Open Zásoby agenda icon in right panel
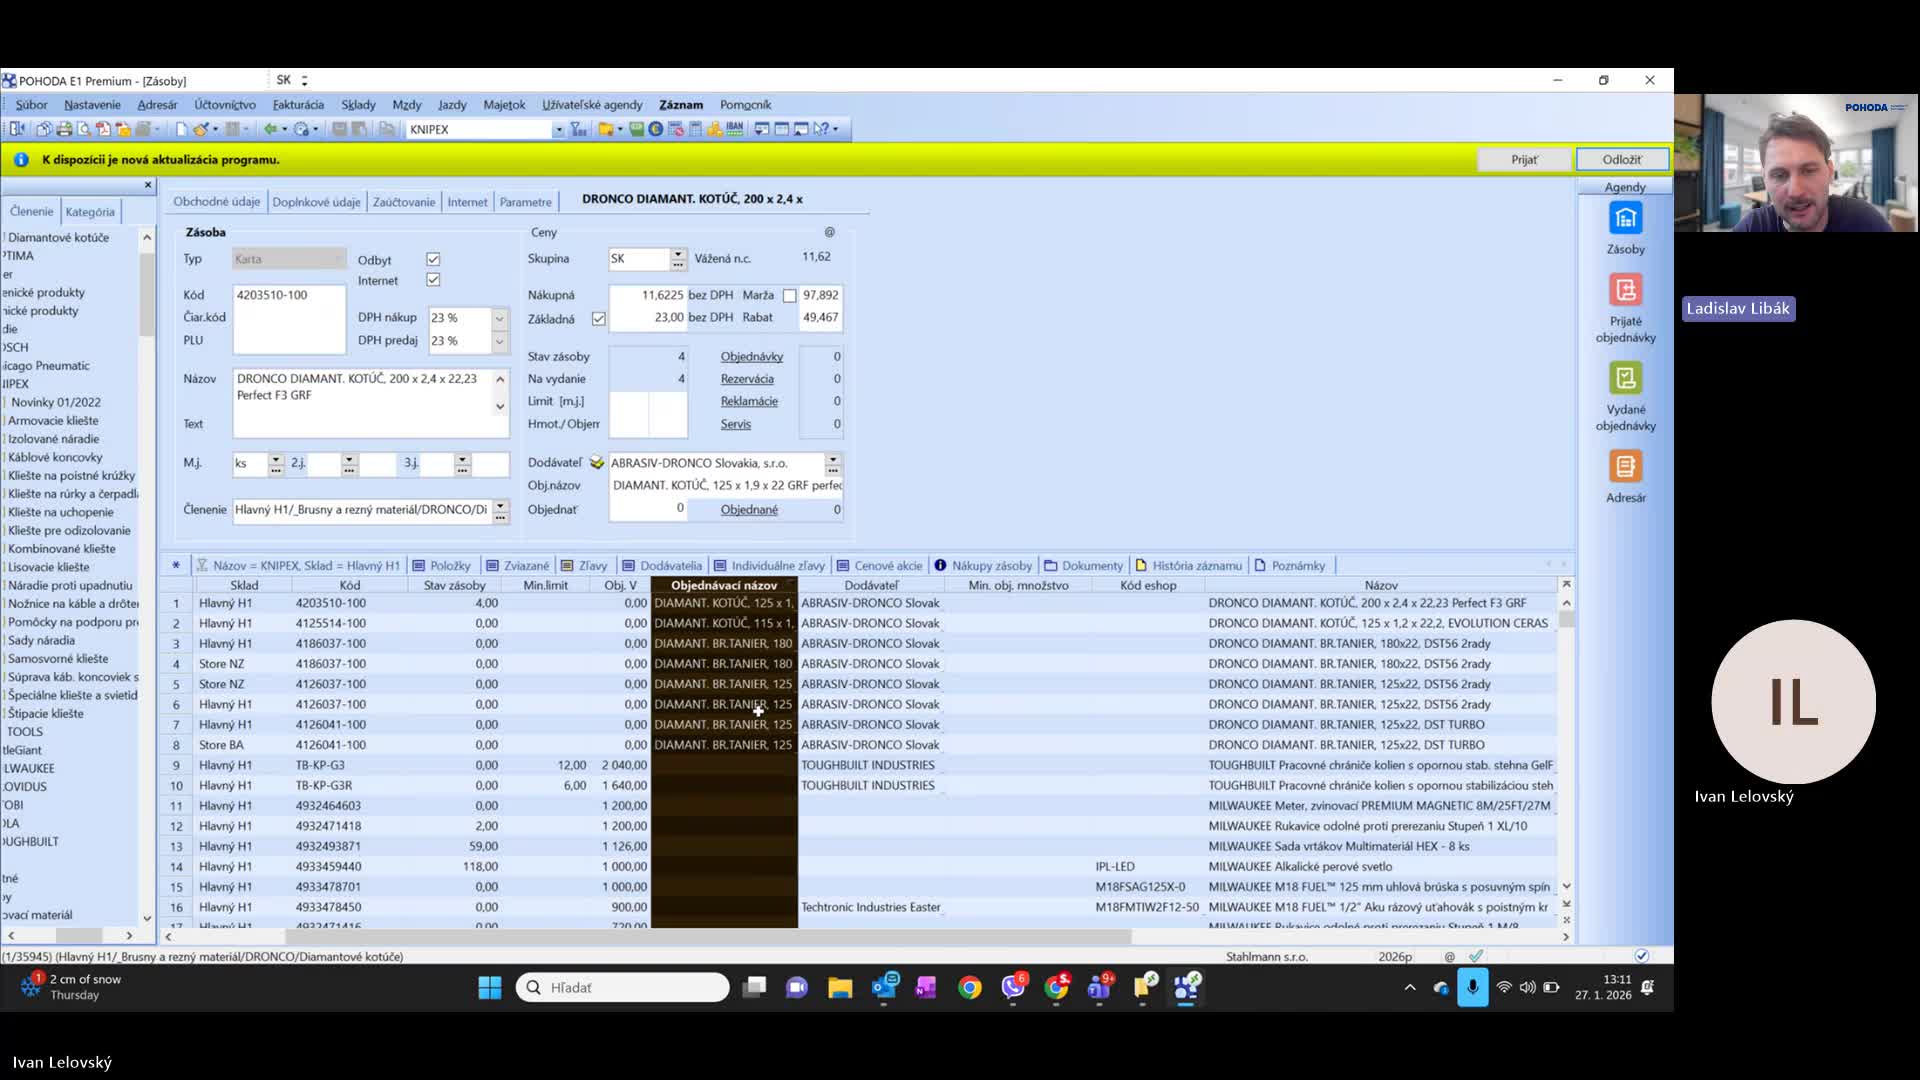 tap(1625, 219)
